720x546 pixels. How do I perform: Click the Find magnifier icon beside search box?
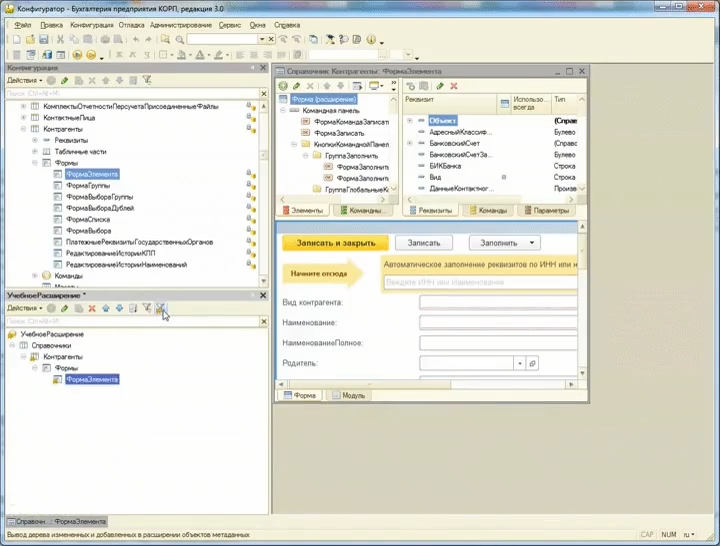(x=180, y=39)
